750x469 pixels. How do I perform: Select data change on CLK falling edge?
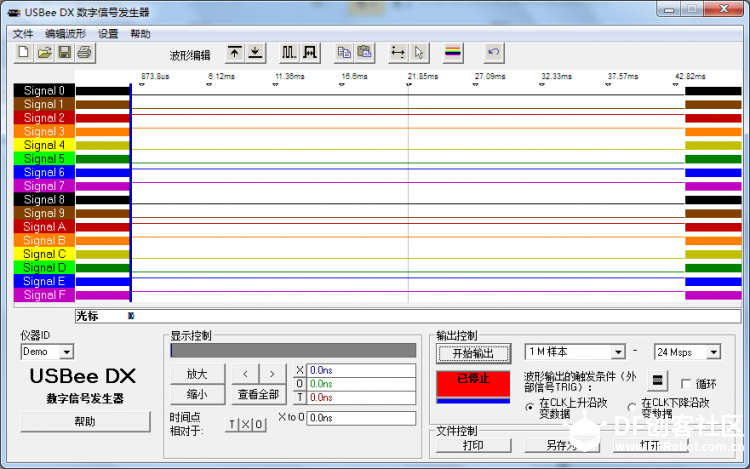click(x=632, y=407)
